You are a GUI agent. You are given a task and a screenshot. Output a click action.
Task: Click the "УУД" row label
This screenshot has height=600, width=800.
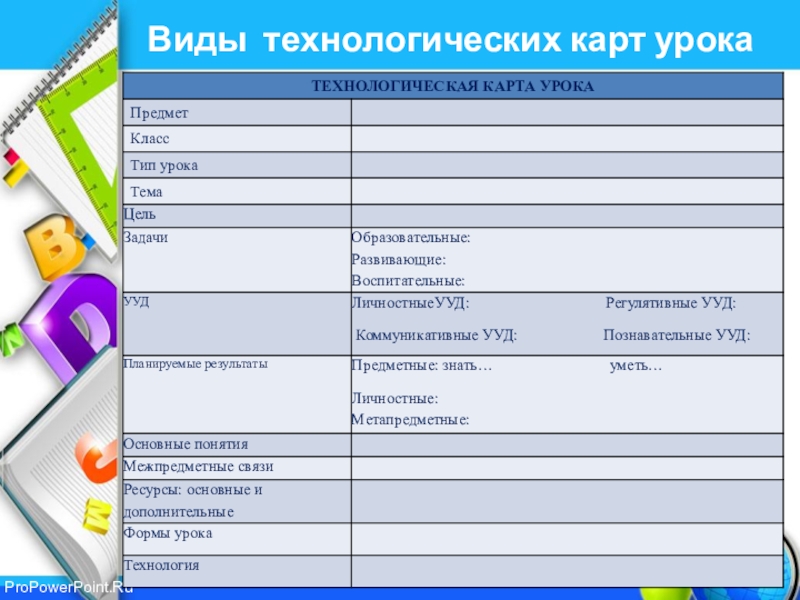pyautogui.click(x=136, y=302)
